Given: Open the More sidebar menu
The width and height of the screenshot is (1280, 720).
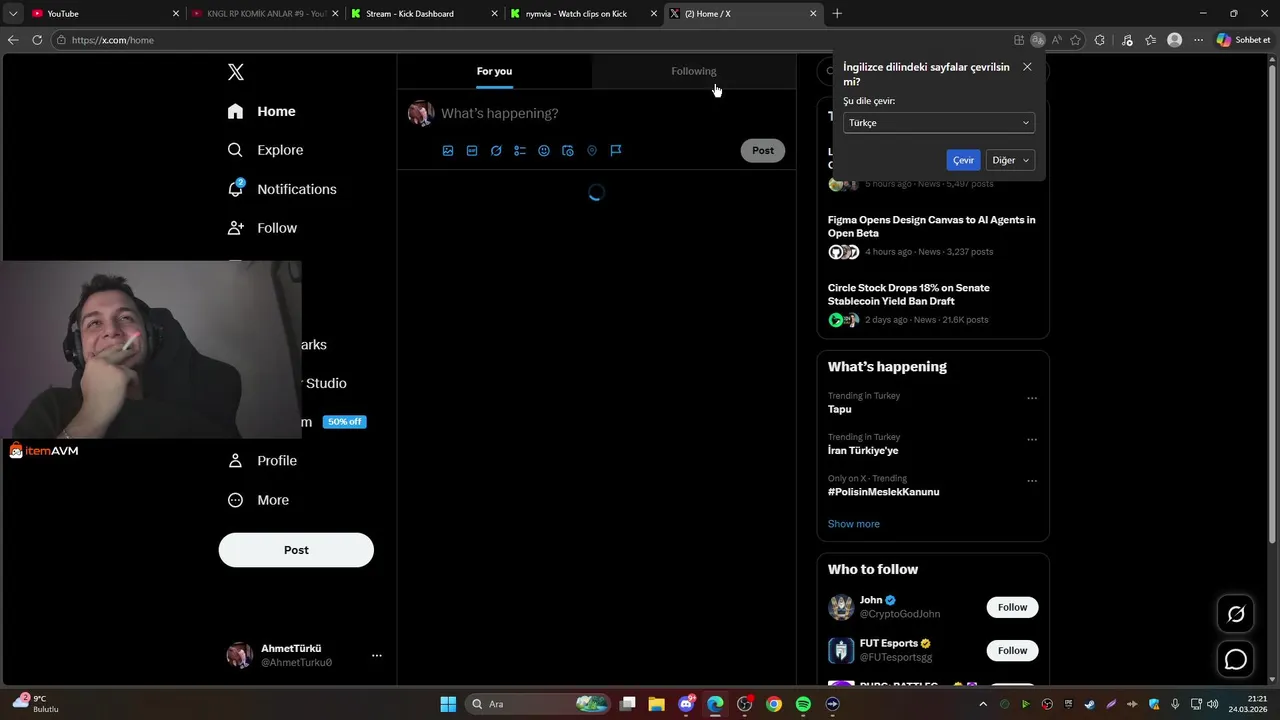Looking at the screenshot, I should (x=258, y=500).
